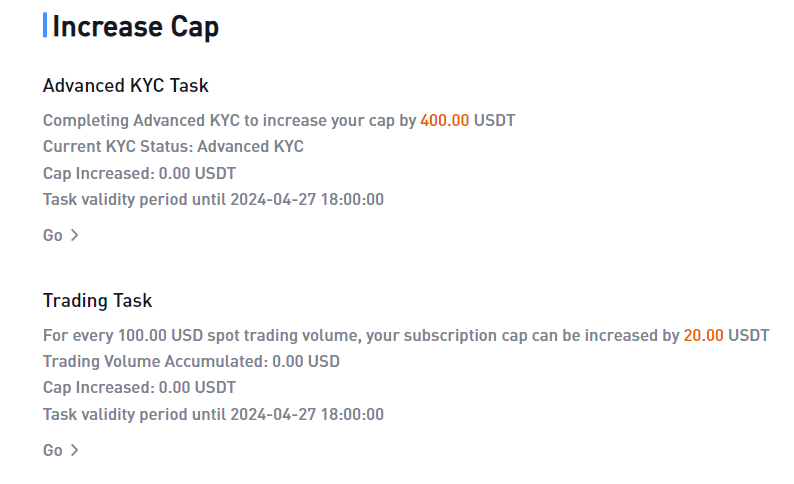Click the Trading Volume Accumulated: 0.00 USD line
Screen dimensions: 794x484
tap(191, 361)
